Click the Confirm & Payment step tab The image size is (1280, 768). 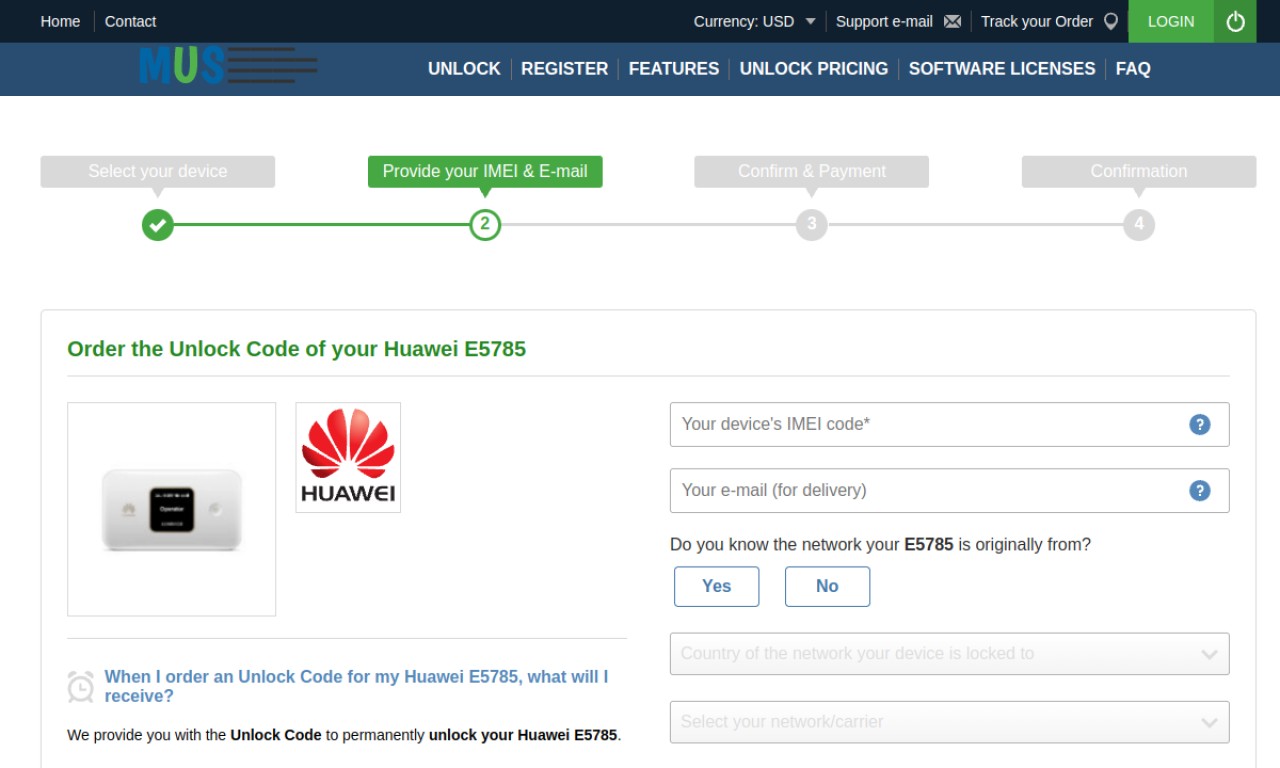coord(812,171)
